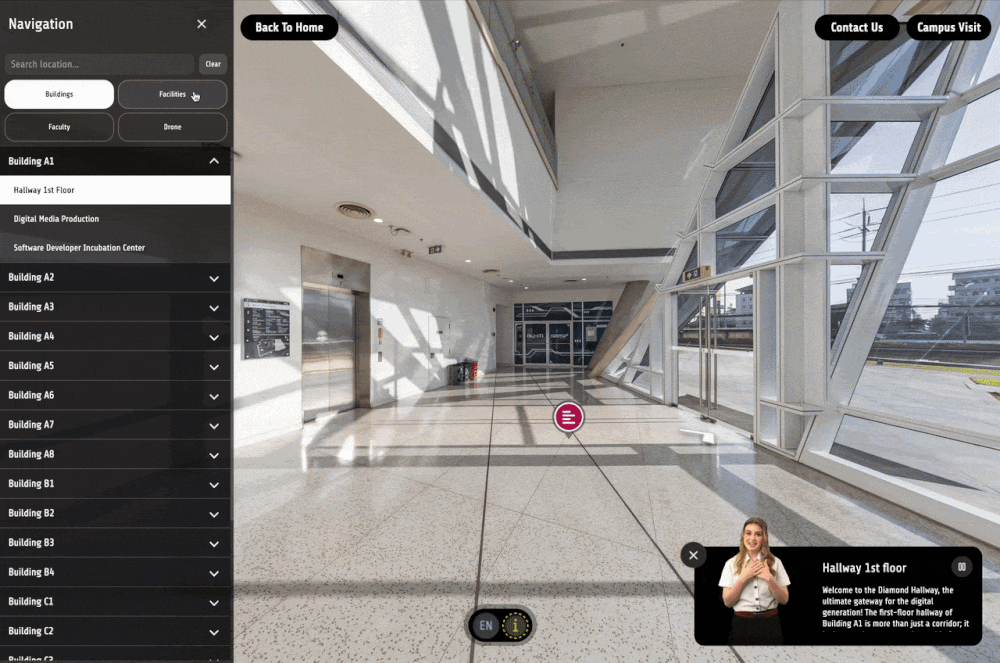The image size is (1000, 663).
Task: Expand the Building C2 section
Action: [x=115, y=631]
